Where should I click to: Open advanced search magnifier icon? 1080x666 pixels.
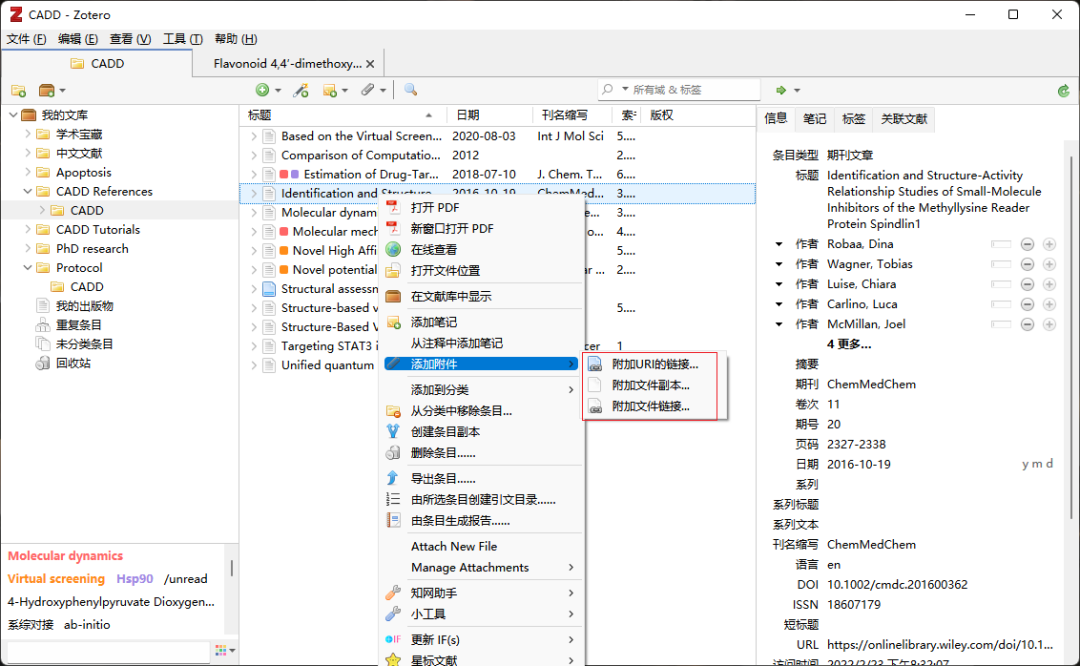(x=411, y=90)
